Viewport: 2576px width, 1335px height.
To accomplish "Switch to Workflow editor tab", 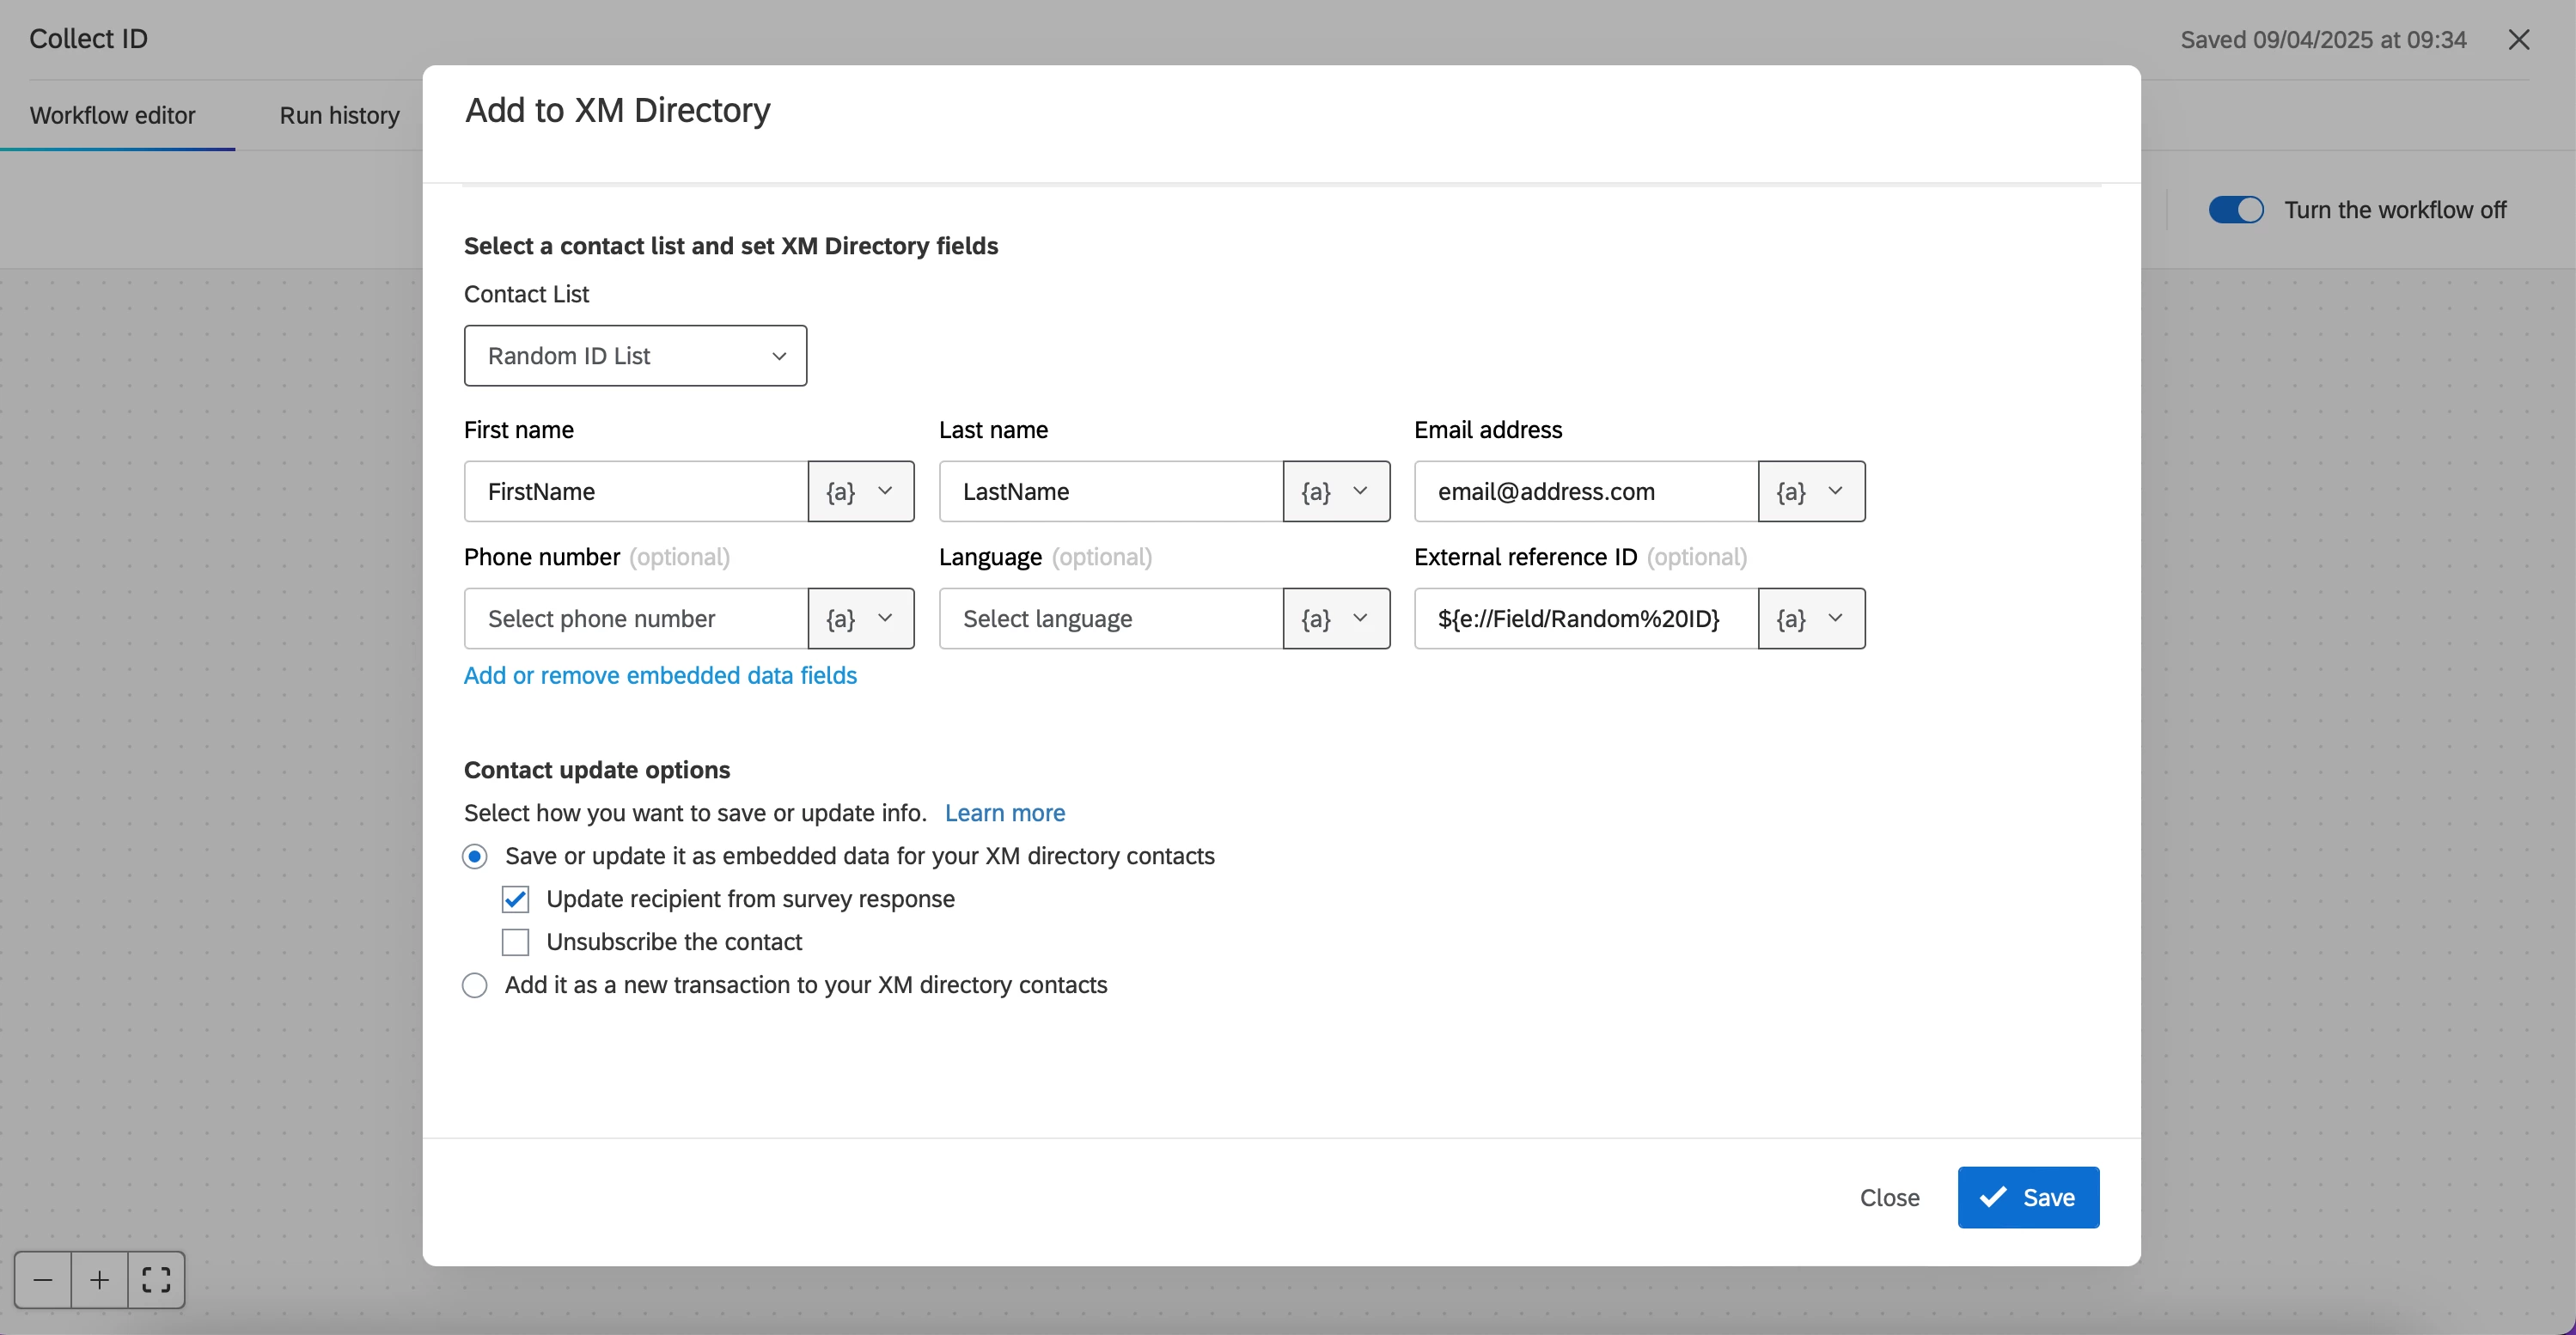I will tap(113, 115).
